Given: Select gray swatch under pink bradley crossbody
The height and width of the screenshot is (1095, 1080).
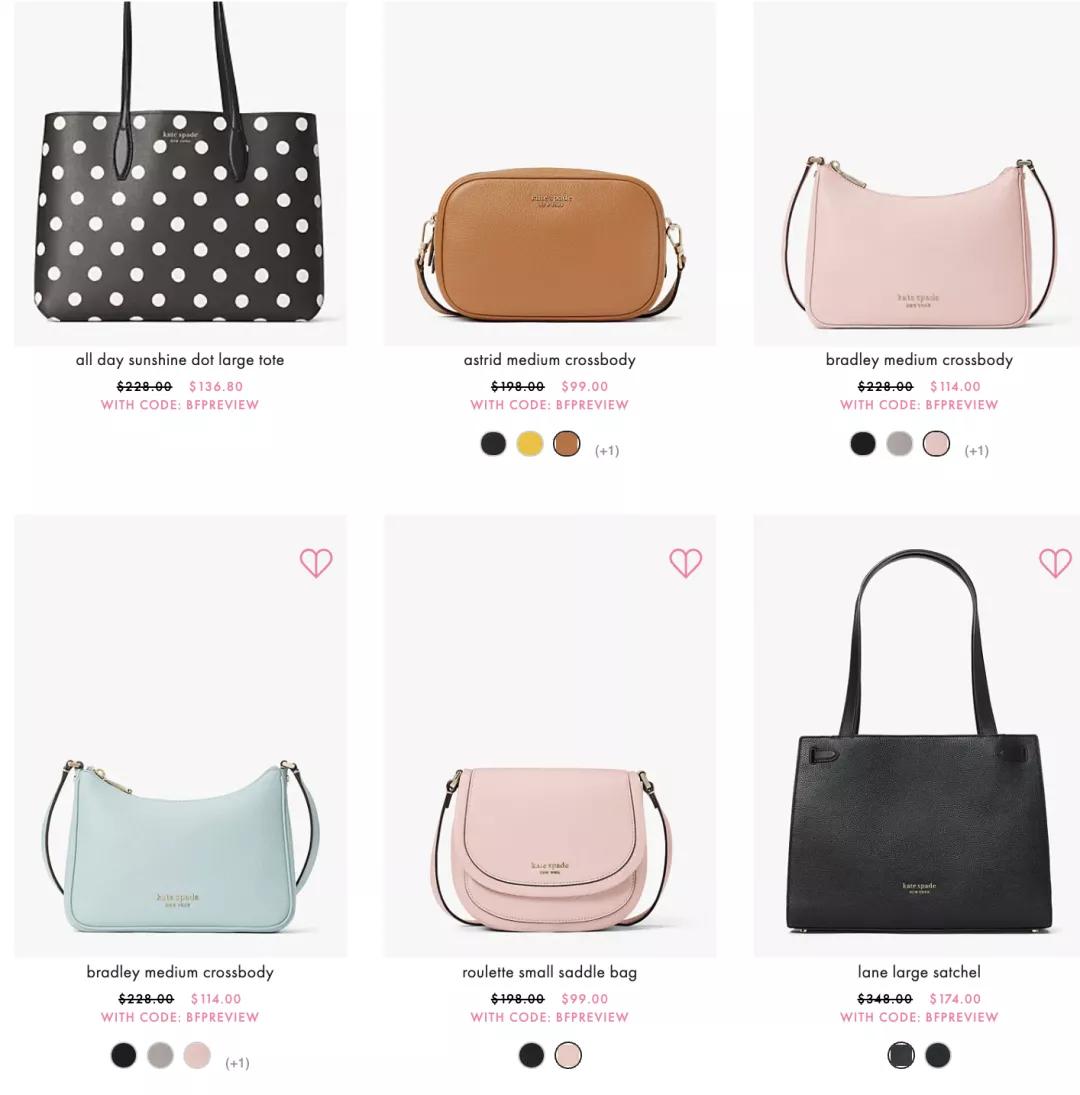Looking at the screenshot, I should (899, 443).
